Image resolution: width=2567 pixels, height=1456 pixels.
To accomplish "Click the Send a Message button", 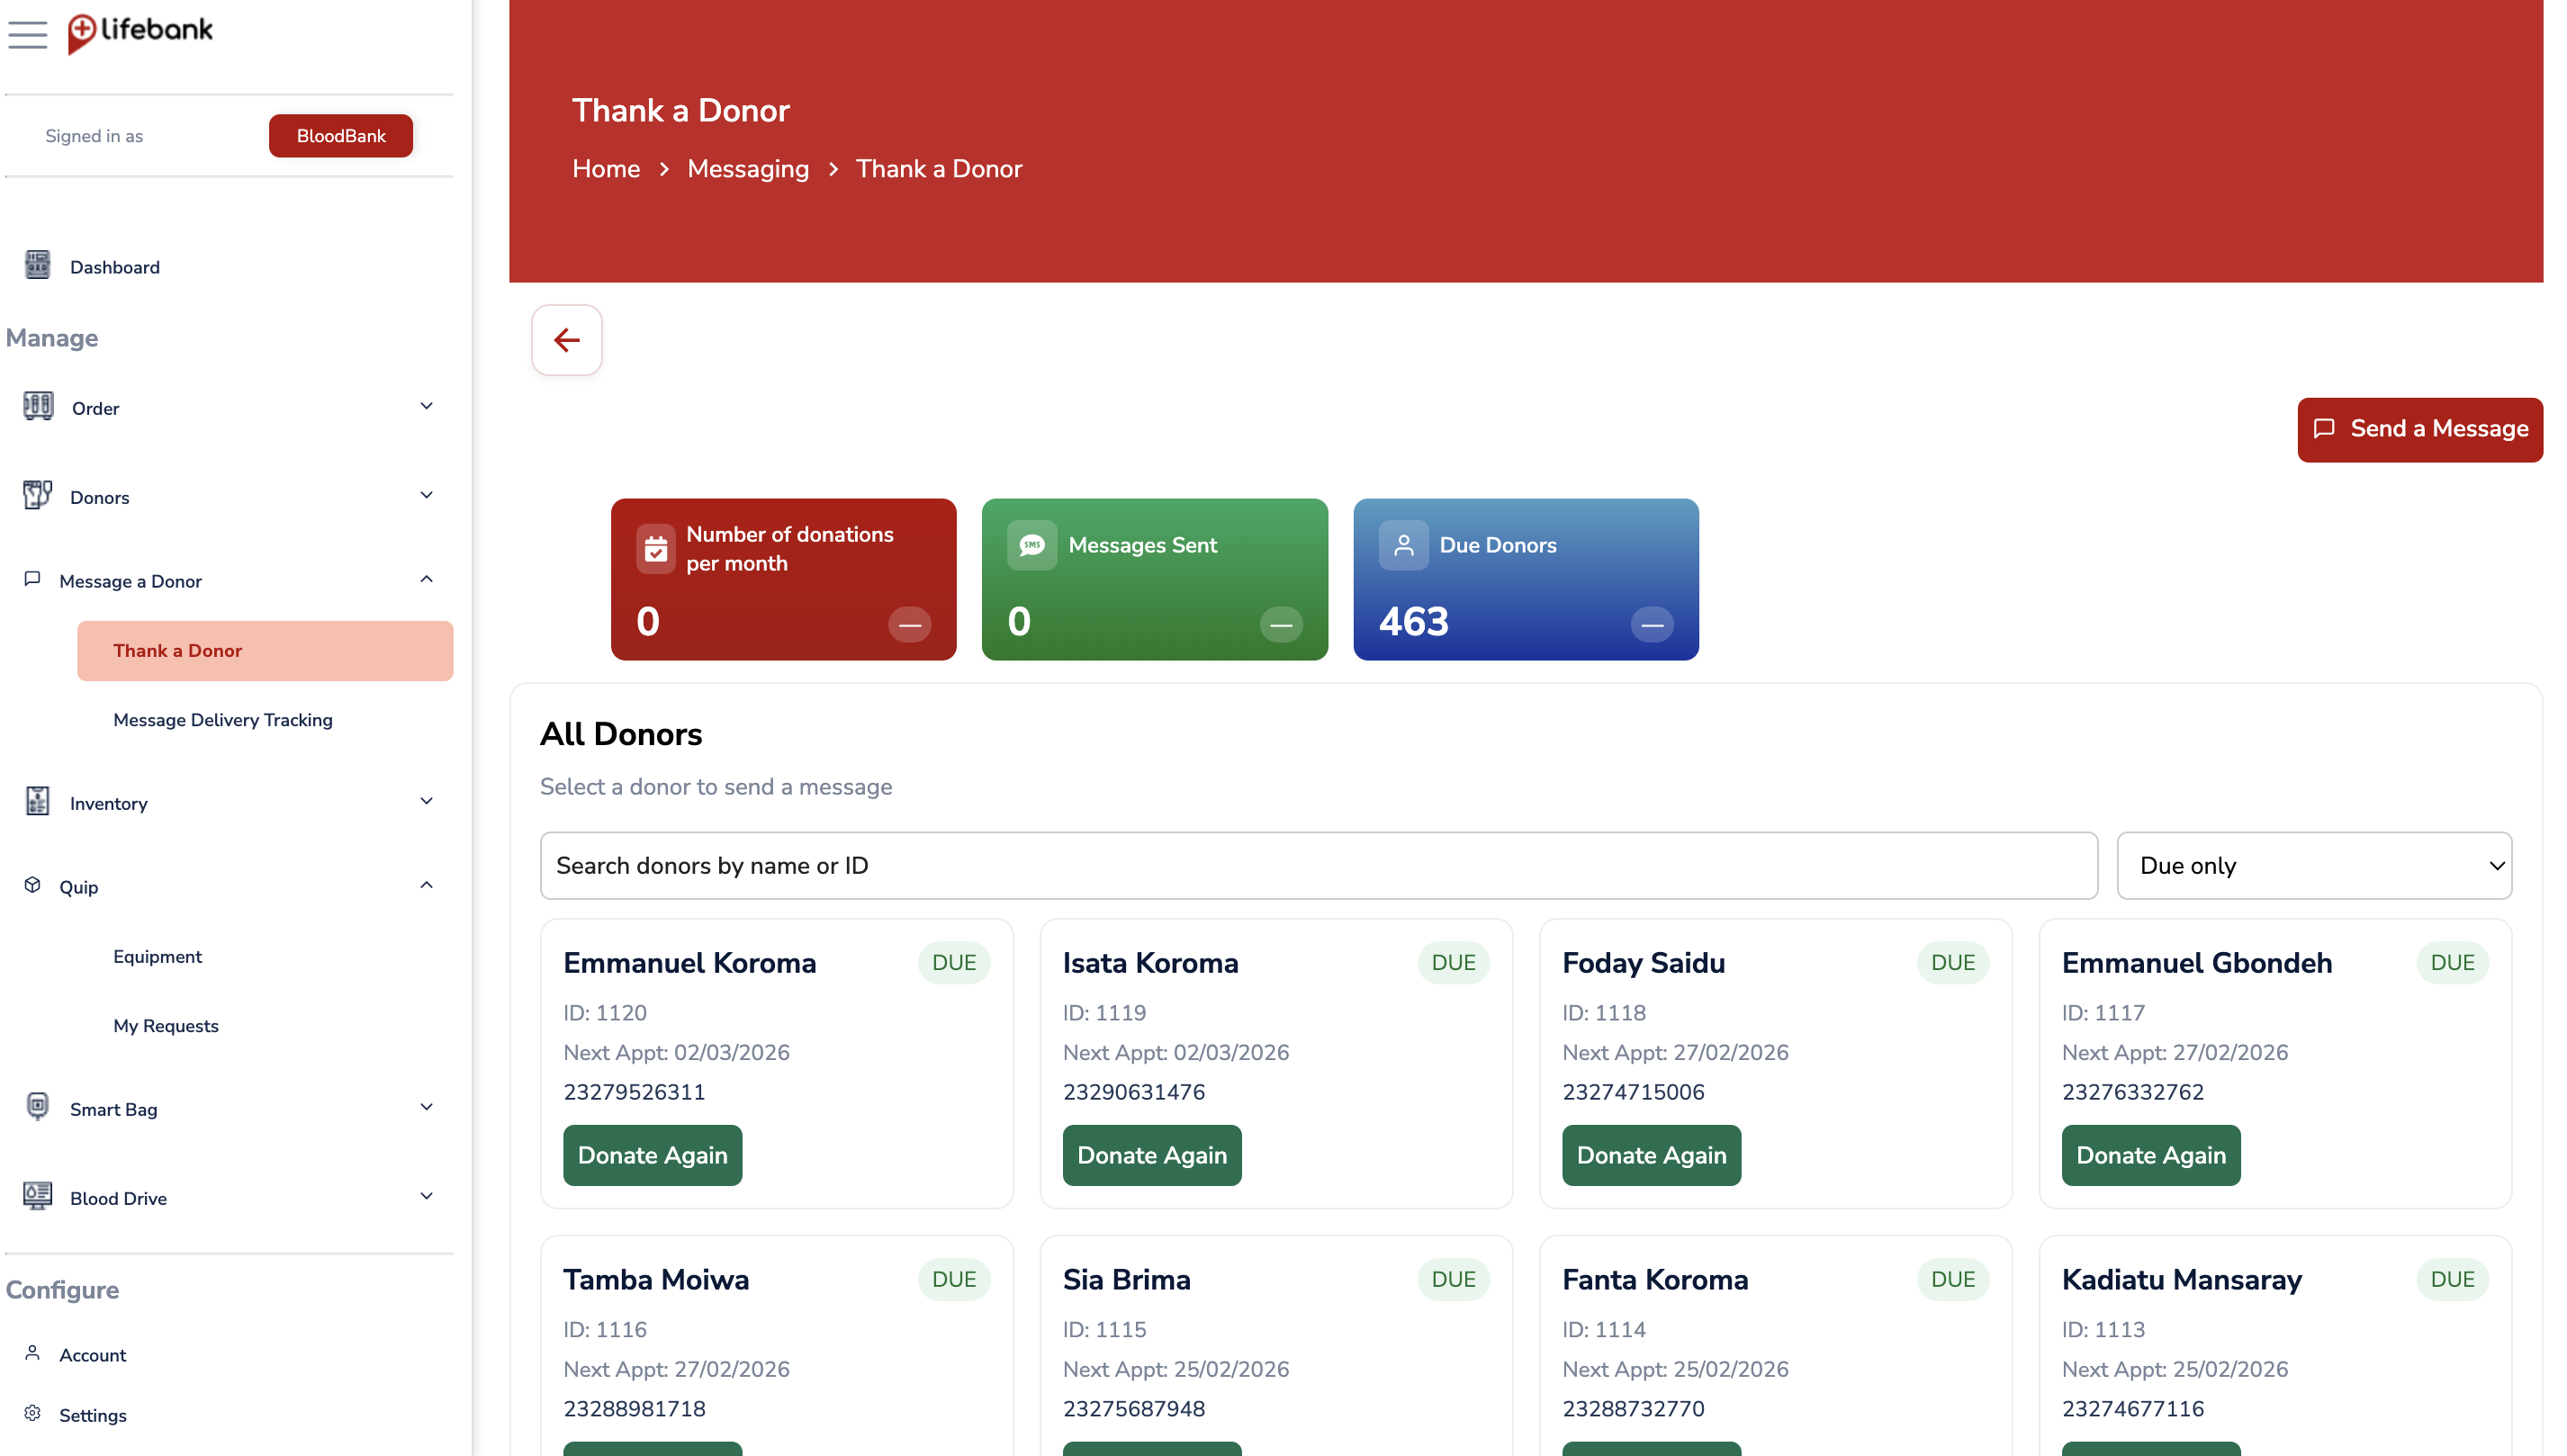I will point(2420,429).
